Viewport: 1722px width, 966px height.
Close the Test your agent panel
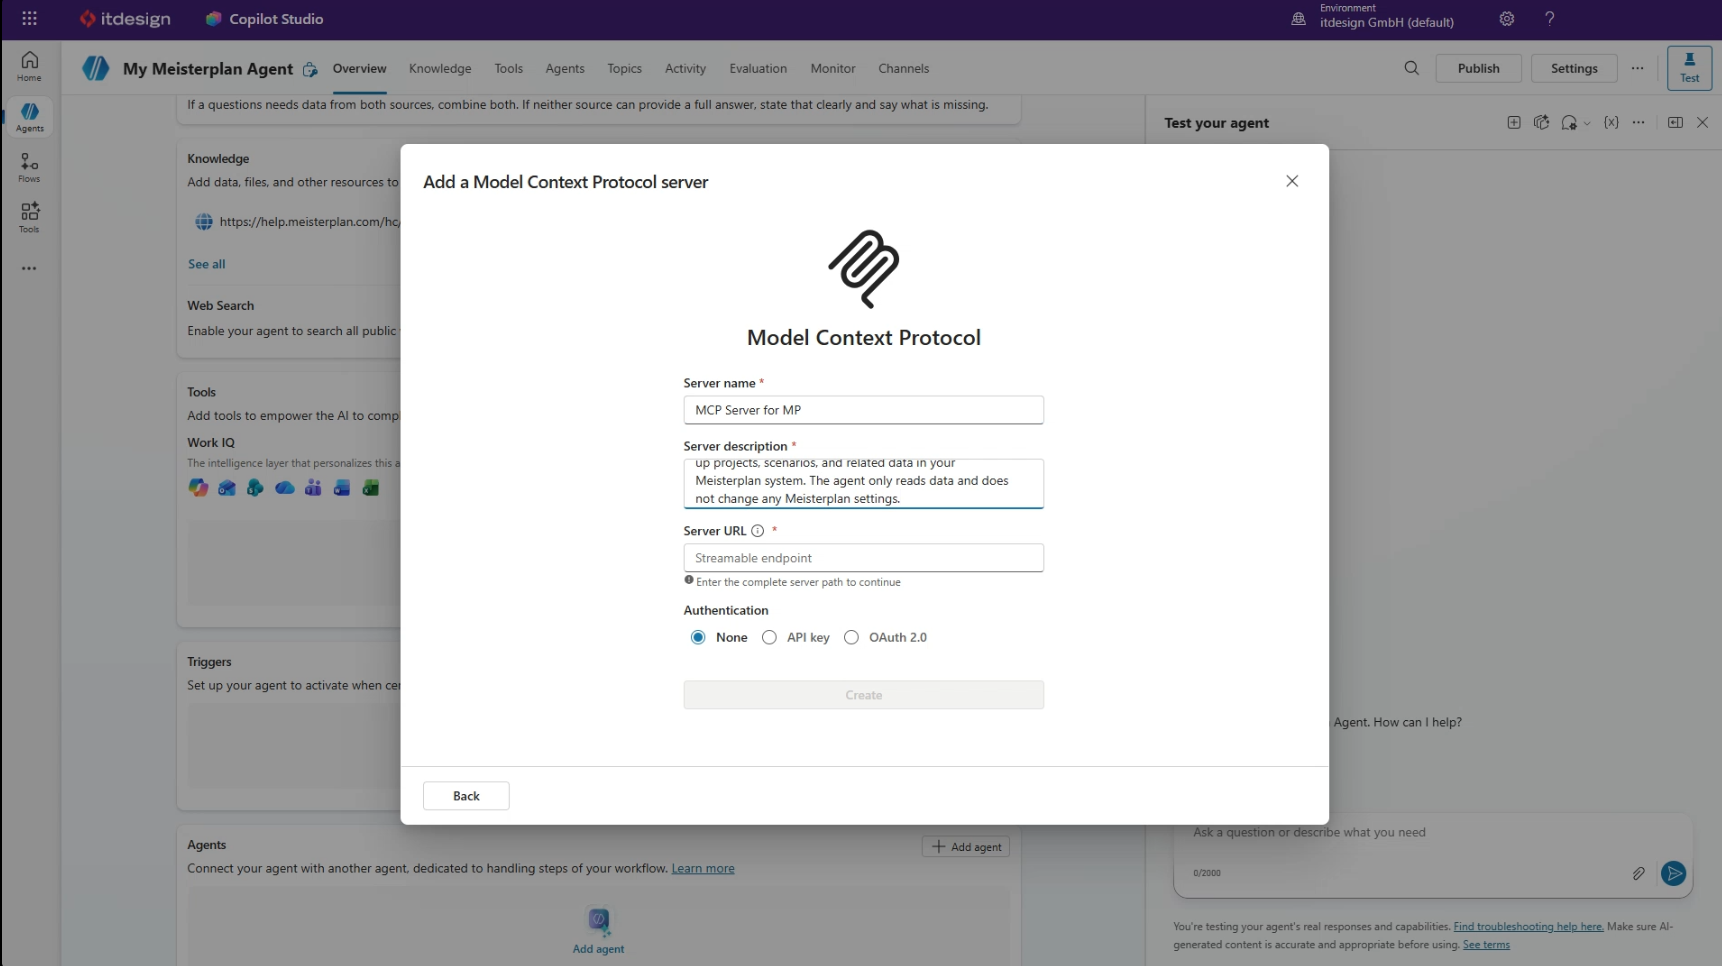[x=1702, y=123]
